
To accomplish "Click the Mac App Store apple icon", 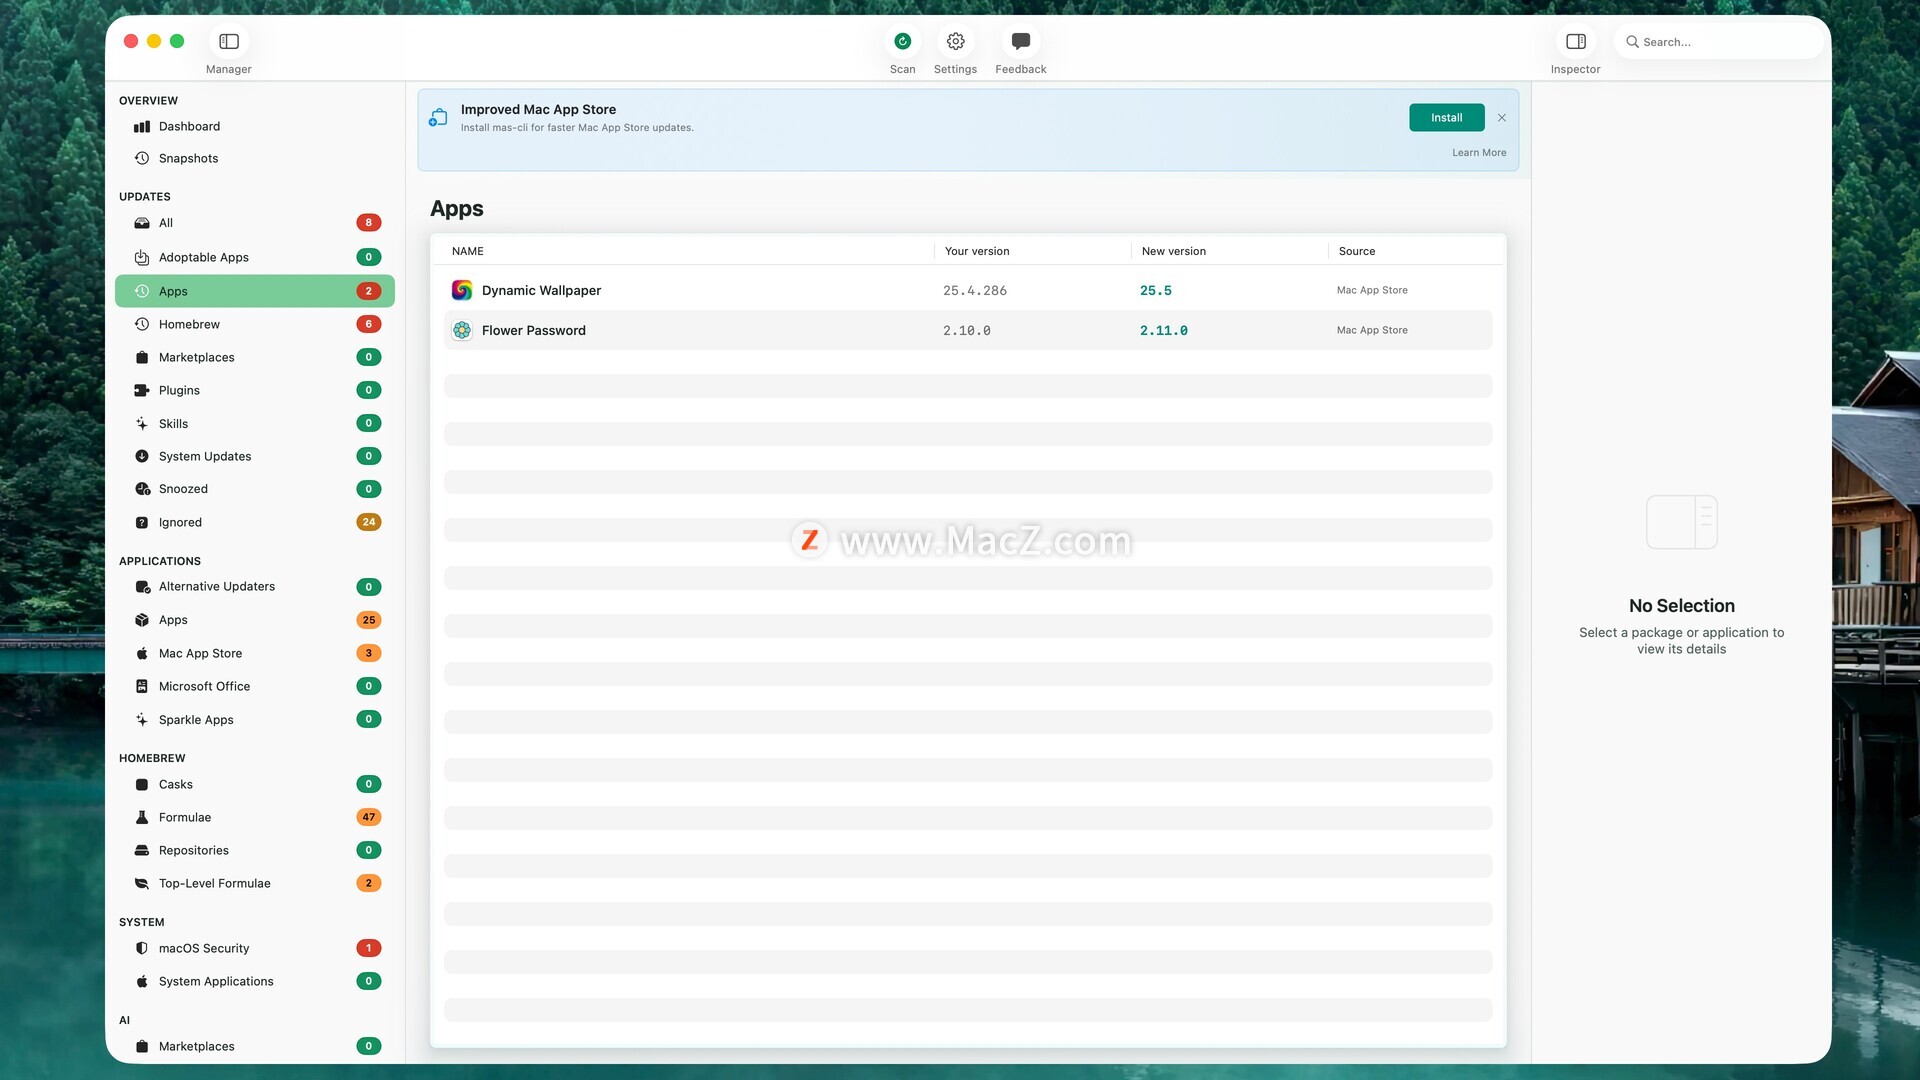I will click(142, 653).
